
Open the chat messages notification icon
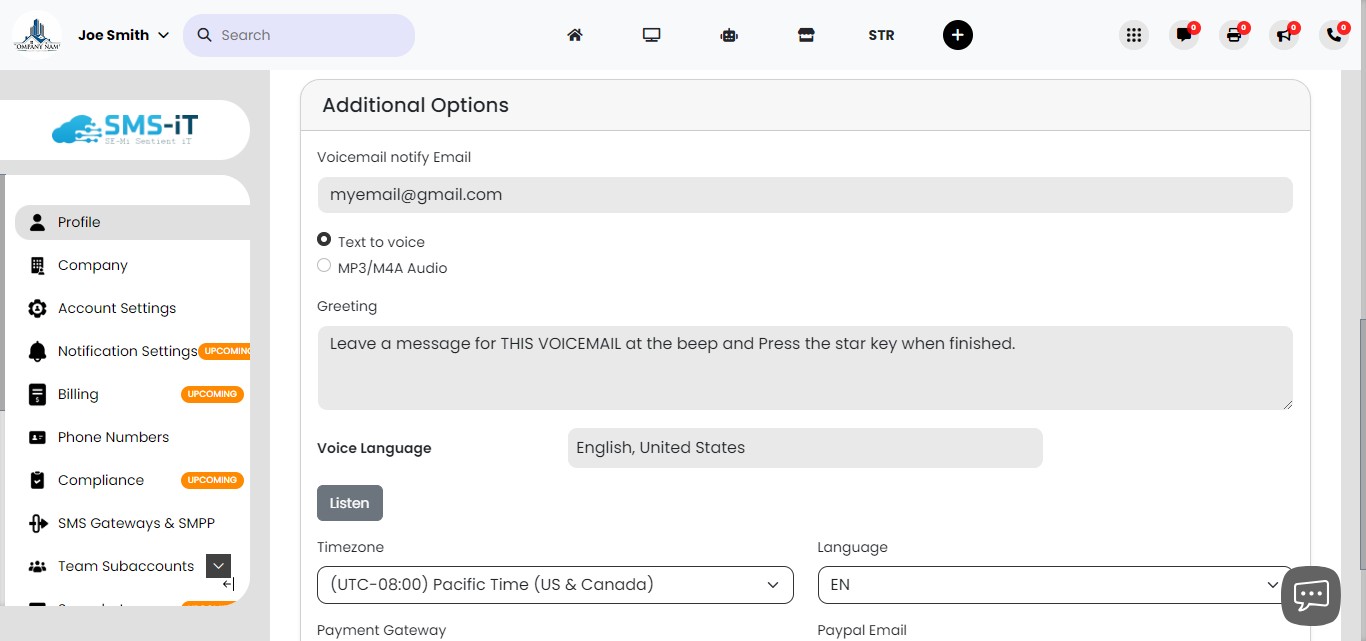1184,35
